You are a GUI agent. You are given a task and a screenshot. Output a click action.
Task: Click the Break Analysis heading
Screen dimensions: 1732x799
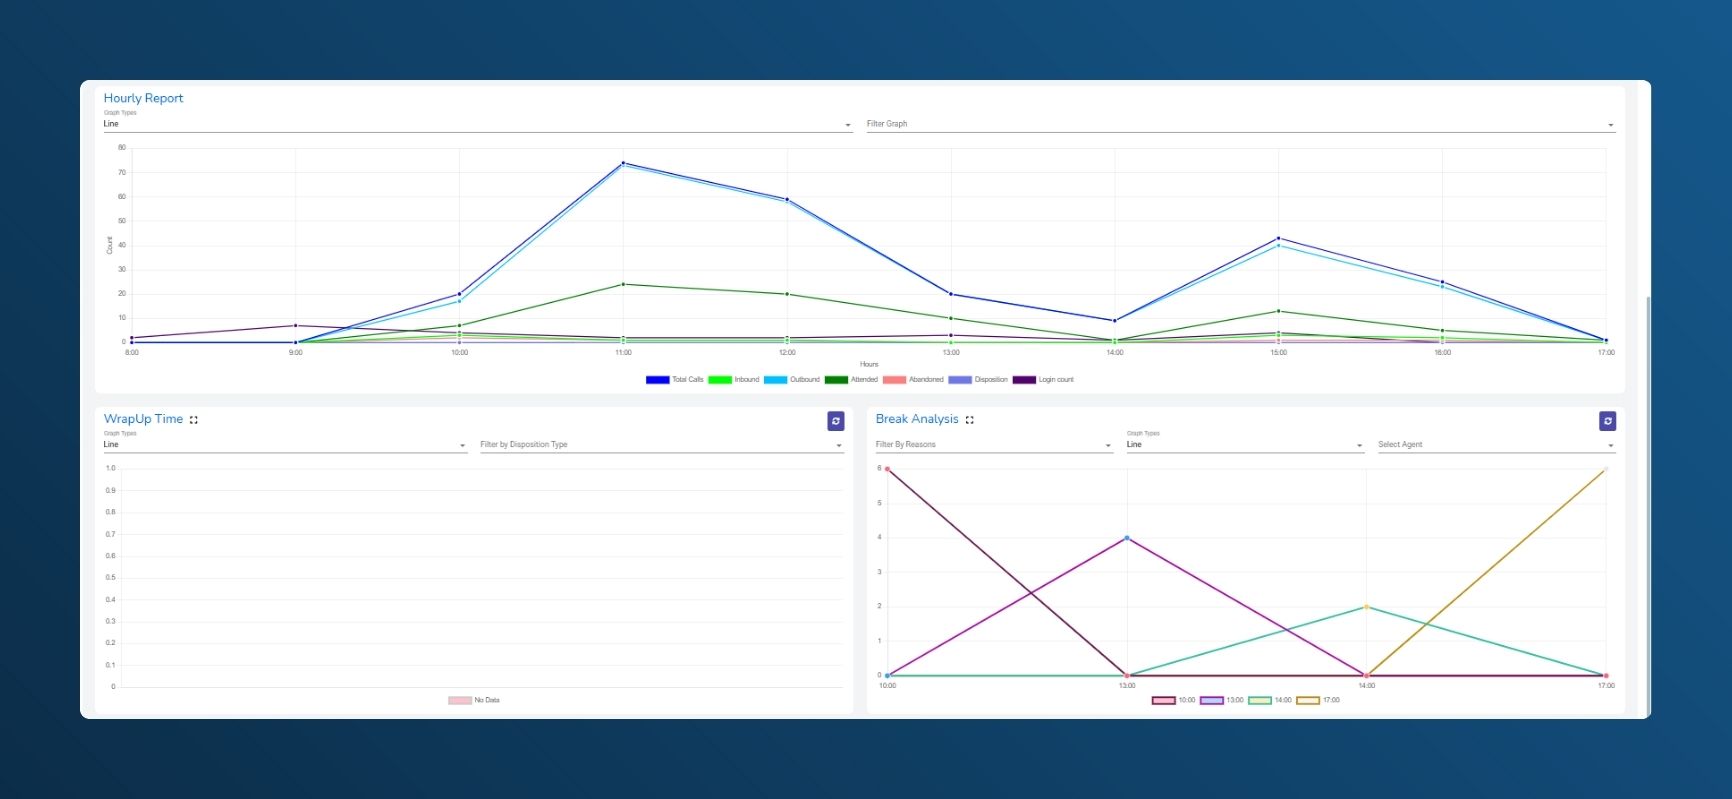[x=917, y=419]
